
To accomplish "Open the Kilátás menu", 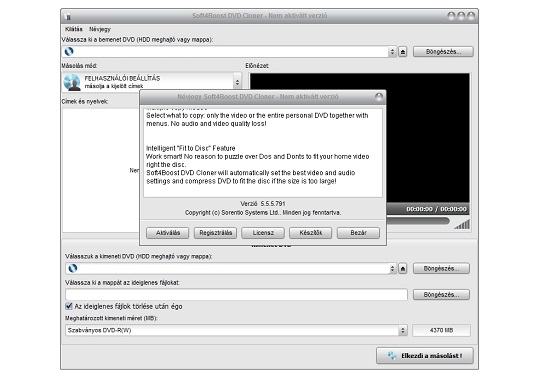I will tap(74, 29).
